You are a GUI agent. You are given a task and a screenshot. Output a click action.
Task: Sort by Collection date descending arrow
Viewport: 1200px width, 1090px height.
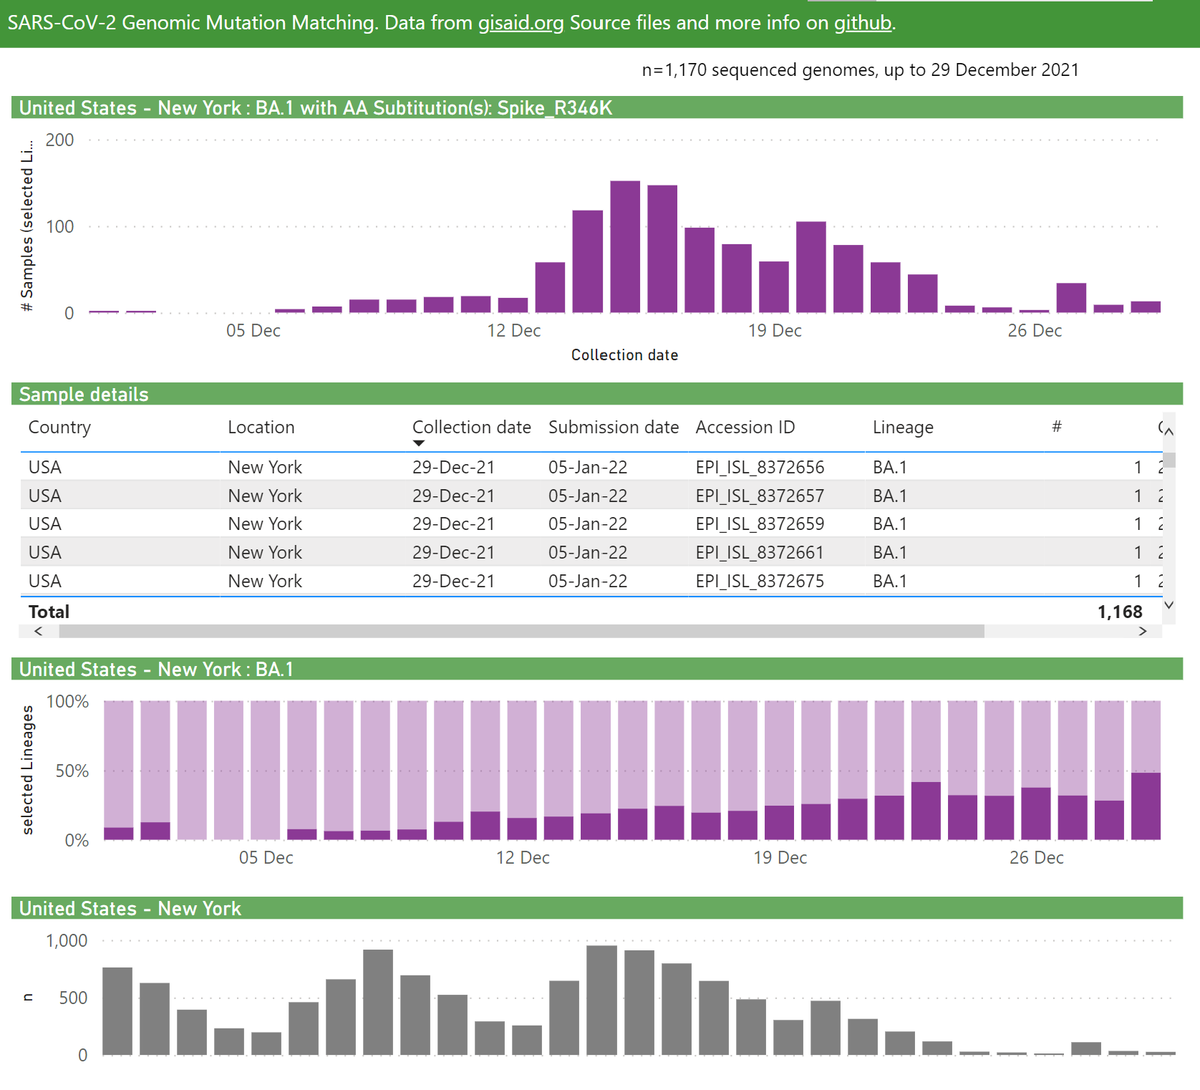click(419, 443)
